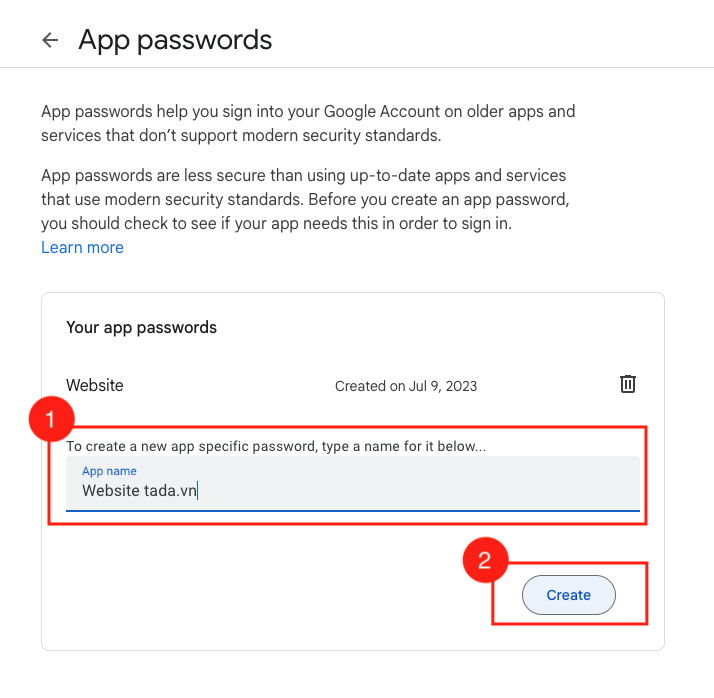Click the red number 2 badge
Image resolution: width=714 pixels, height=698 pixels.
tap(484, 561)
